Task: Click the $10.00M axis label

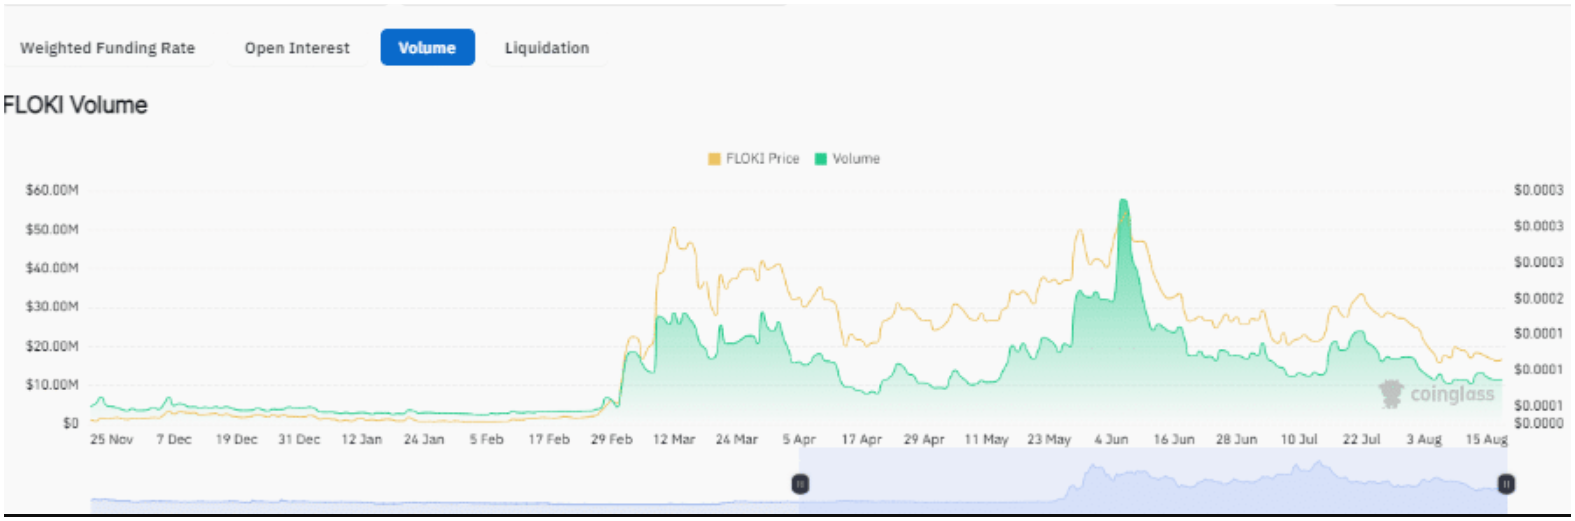Action: coord(52,384)
